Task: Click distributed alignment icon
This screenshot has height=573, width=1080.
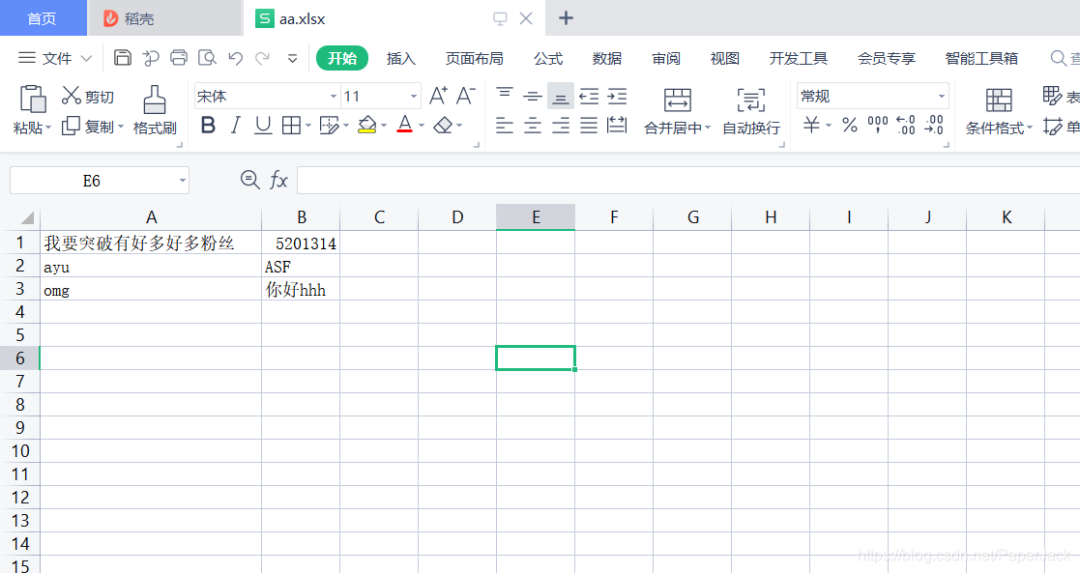Action: coord(617,125)
